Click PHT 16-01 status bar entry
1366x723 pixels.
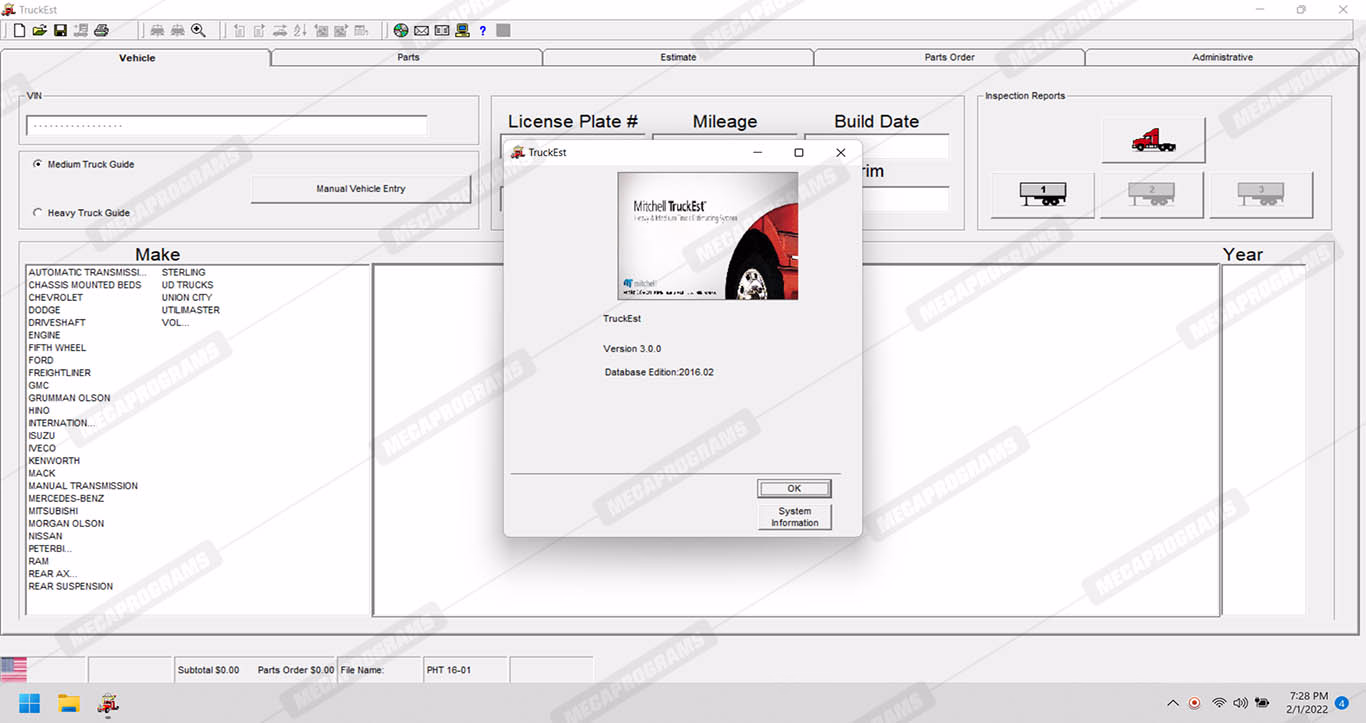[448, 670]
